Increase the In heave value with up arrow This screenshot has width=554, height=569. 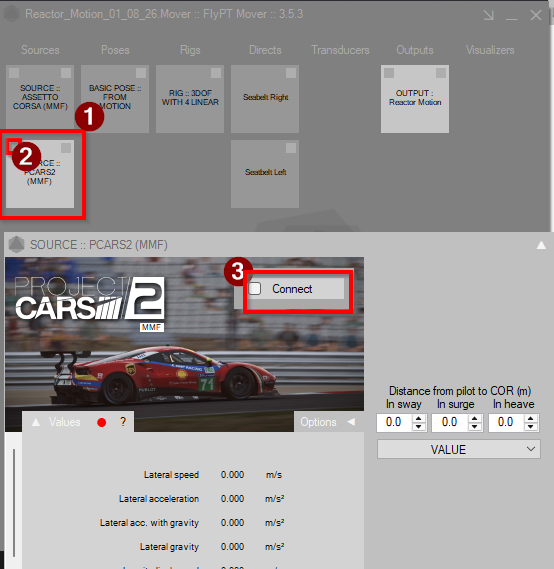[531, 418]
